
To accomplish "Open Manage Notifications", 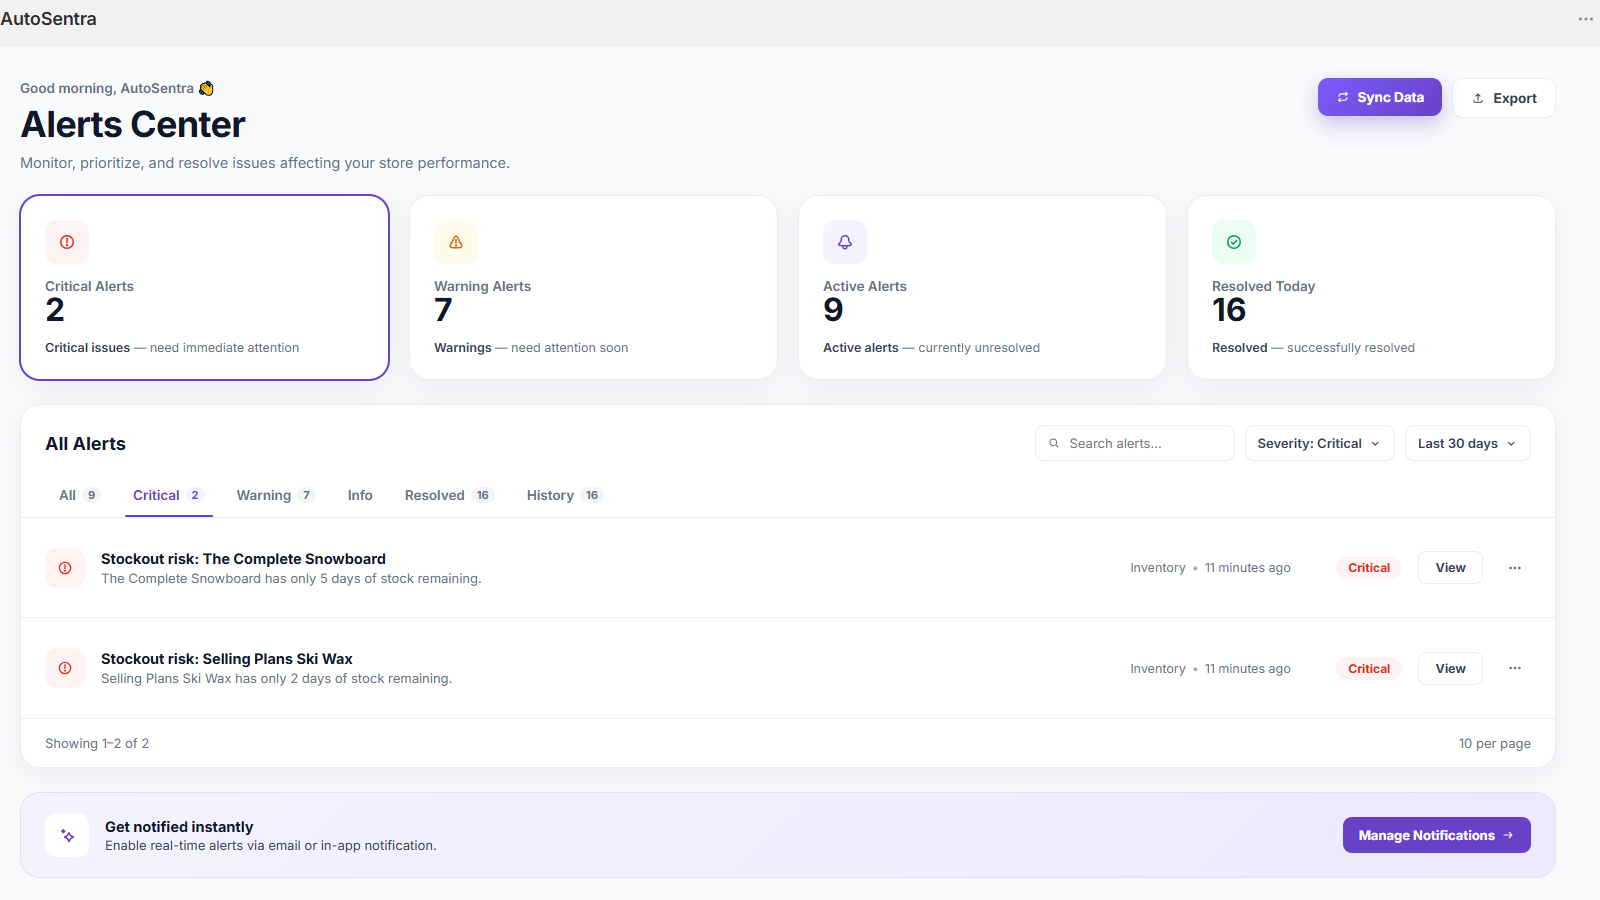I will (x=1436, y=835).
